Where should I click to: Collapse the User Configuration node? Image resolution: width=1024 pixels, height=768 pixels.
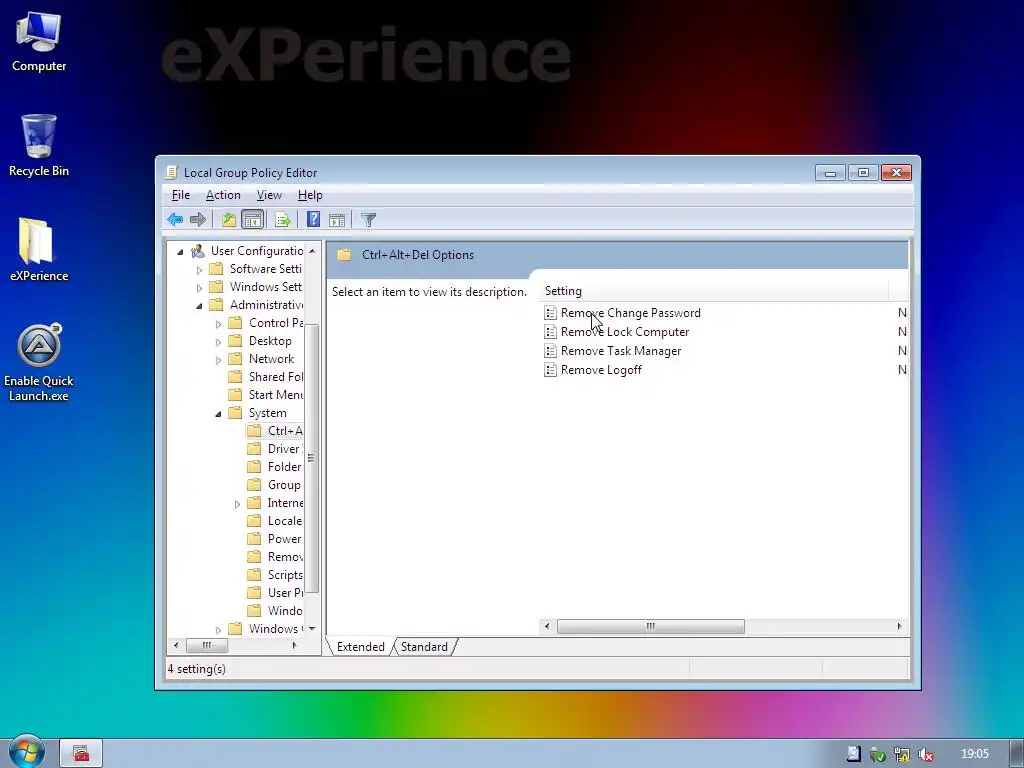(x=180, y=251)
